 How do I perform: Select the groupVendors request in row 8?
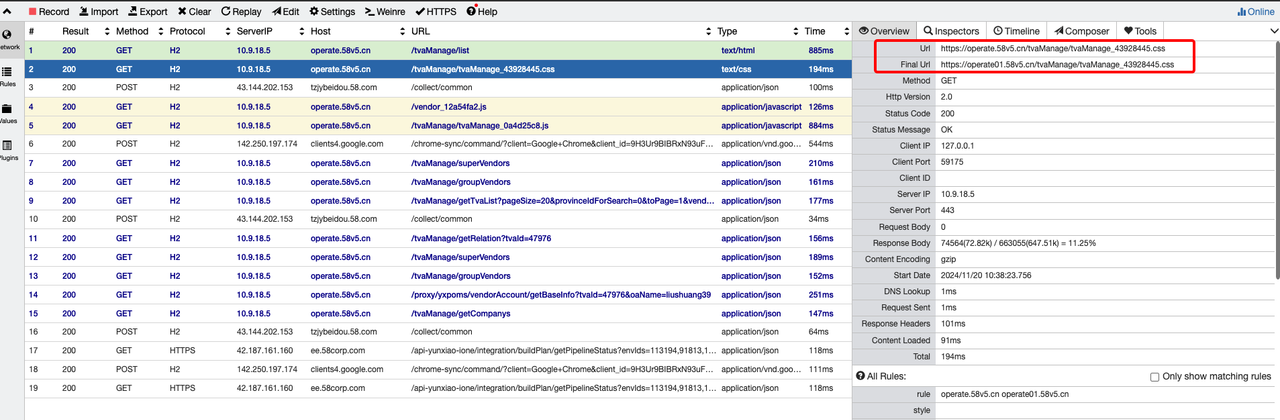coord(437,181)
